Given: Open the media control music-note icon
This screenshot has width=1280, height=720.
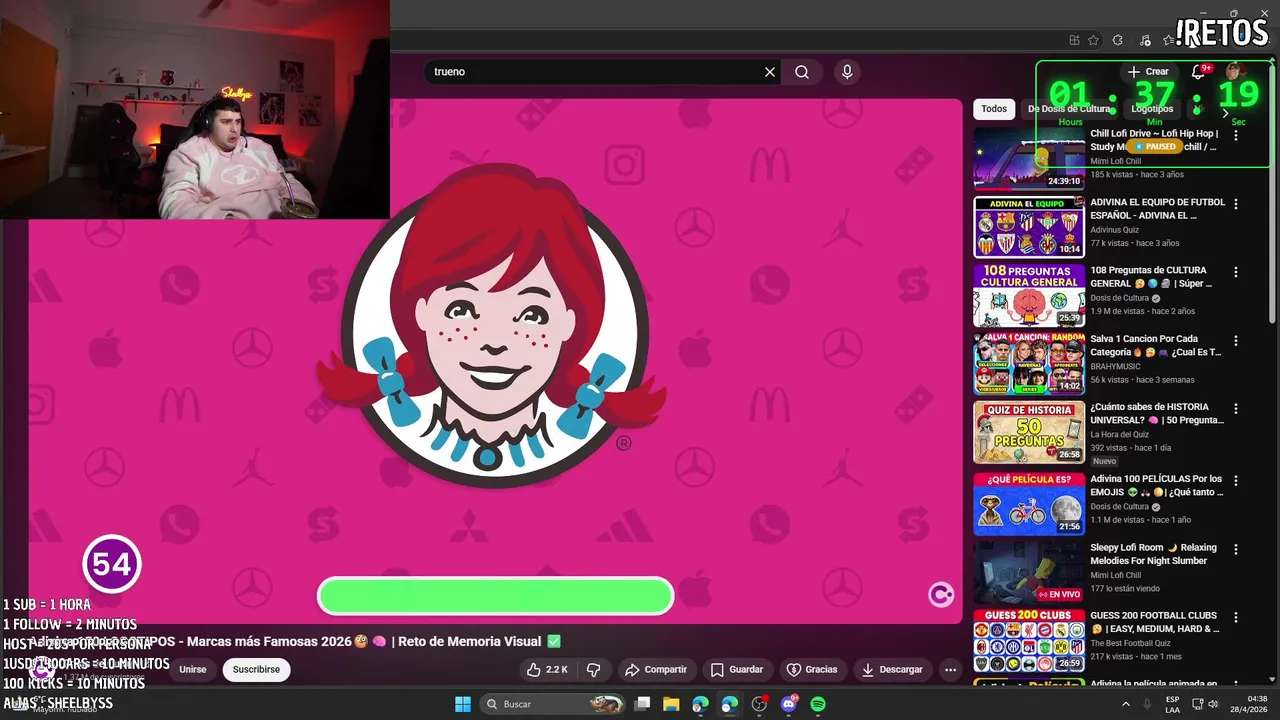Looking at the screenshot, I should pos(1143,40).
